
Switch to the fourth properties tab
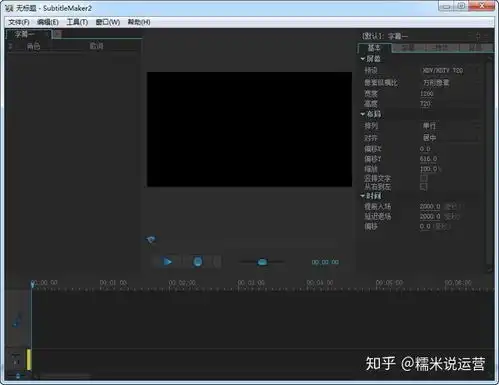pyautogui.click(x=476, y=48)
